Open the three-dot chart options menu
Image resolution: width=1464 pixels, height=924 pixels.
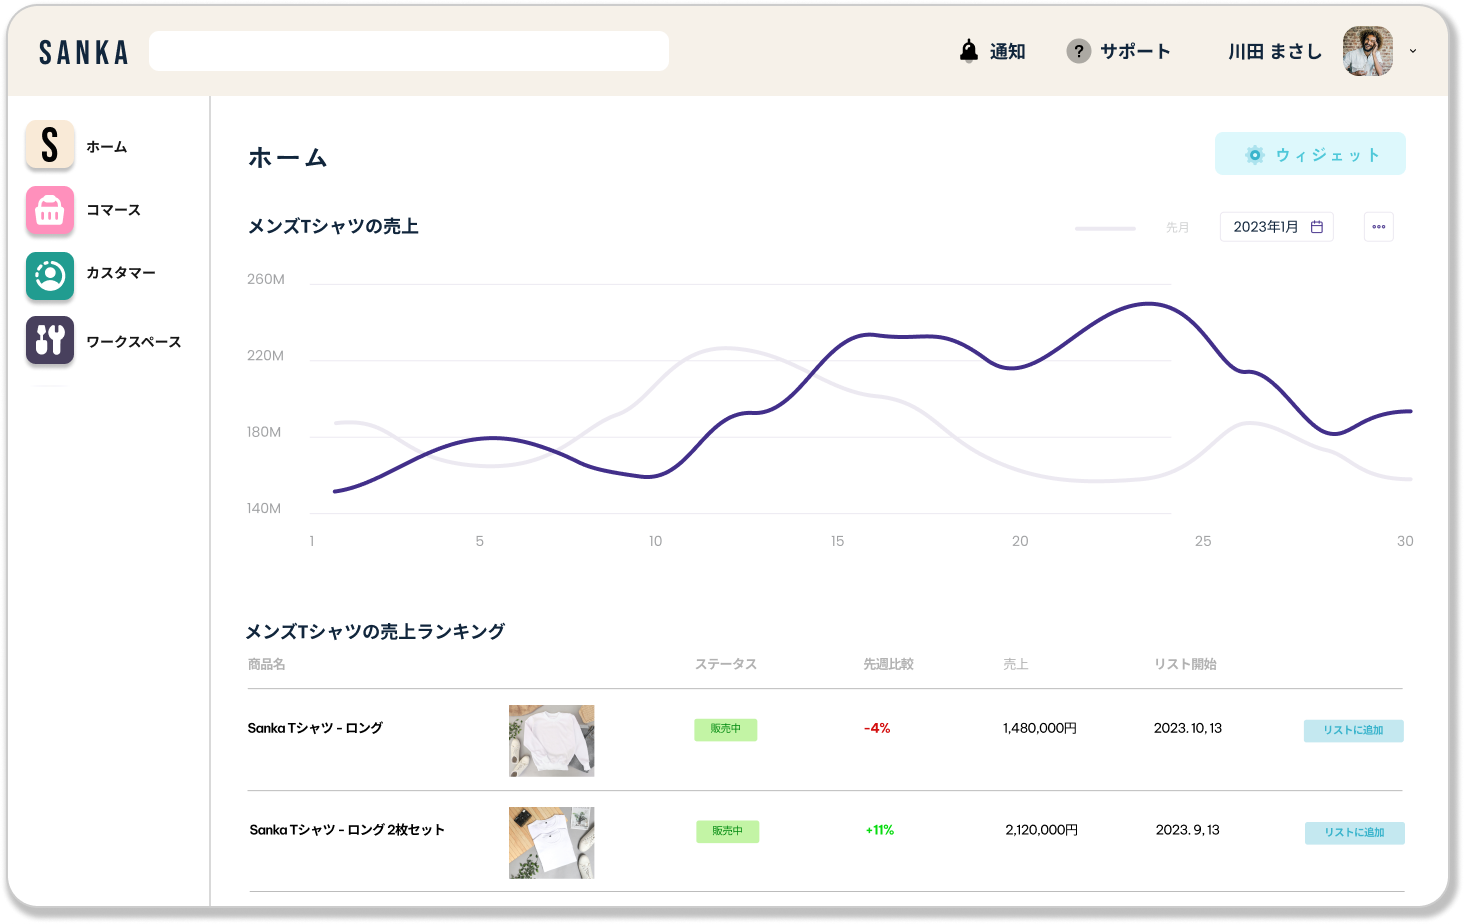[x=1378, y=227]
